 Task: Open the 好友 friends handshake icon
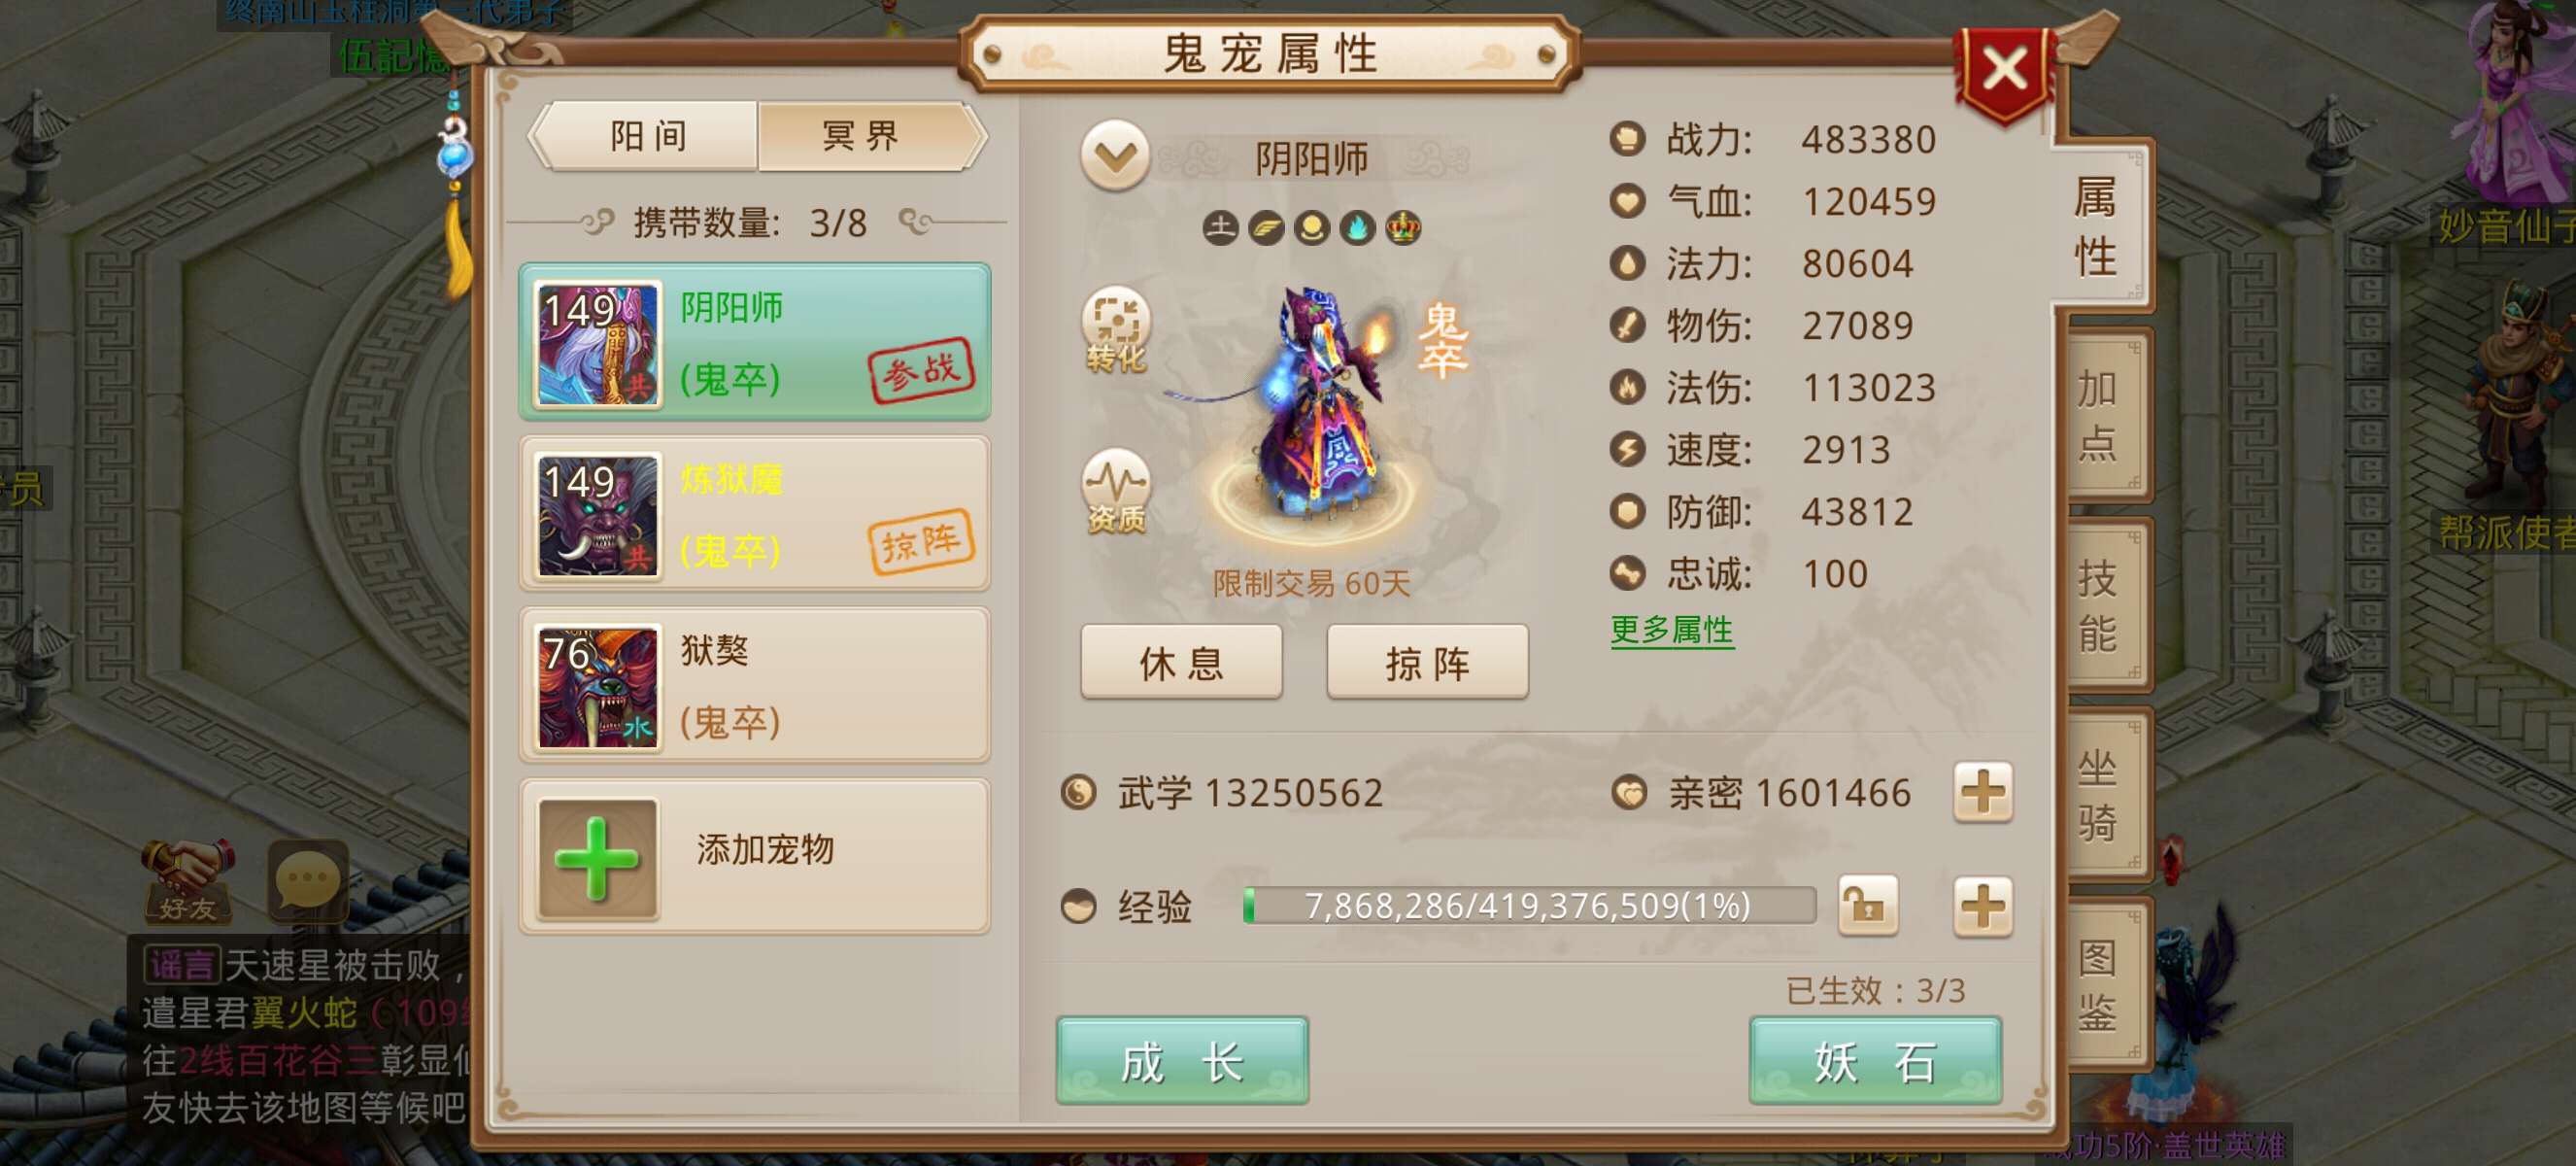[x=187, y=881]
